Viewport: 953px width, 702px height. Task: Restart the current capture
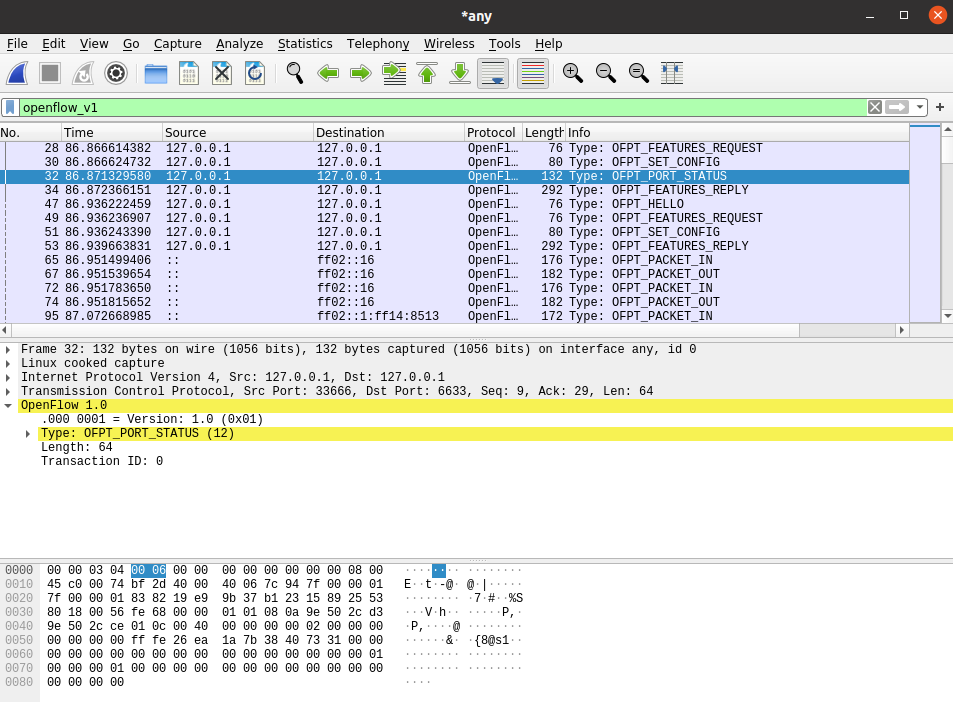click(83, 74)
